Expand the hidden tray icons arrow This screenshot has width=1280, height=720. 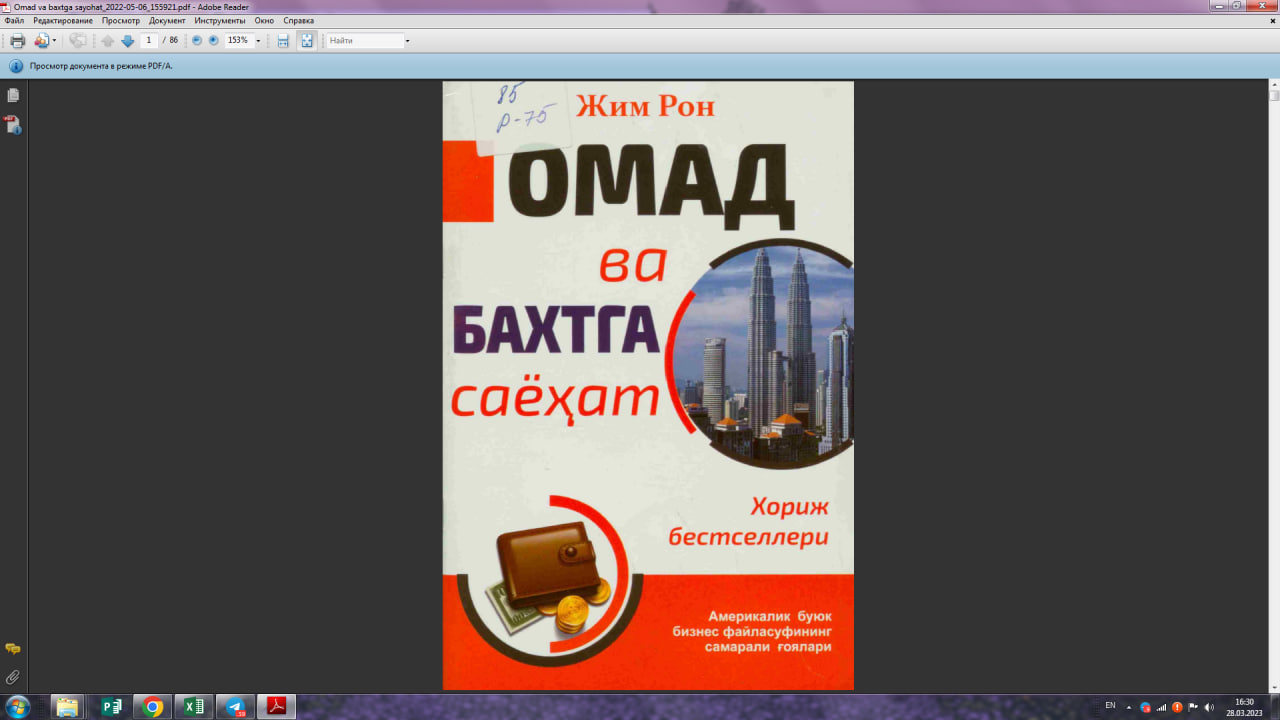pyautogui.click(x=1129, y=707)
